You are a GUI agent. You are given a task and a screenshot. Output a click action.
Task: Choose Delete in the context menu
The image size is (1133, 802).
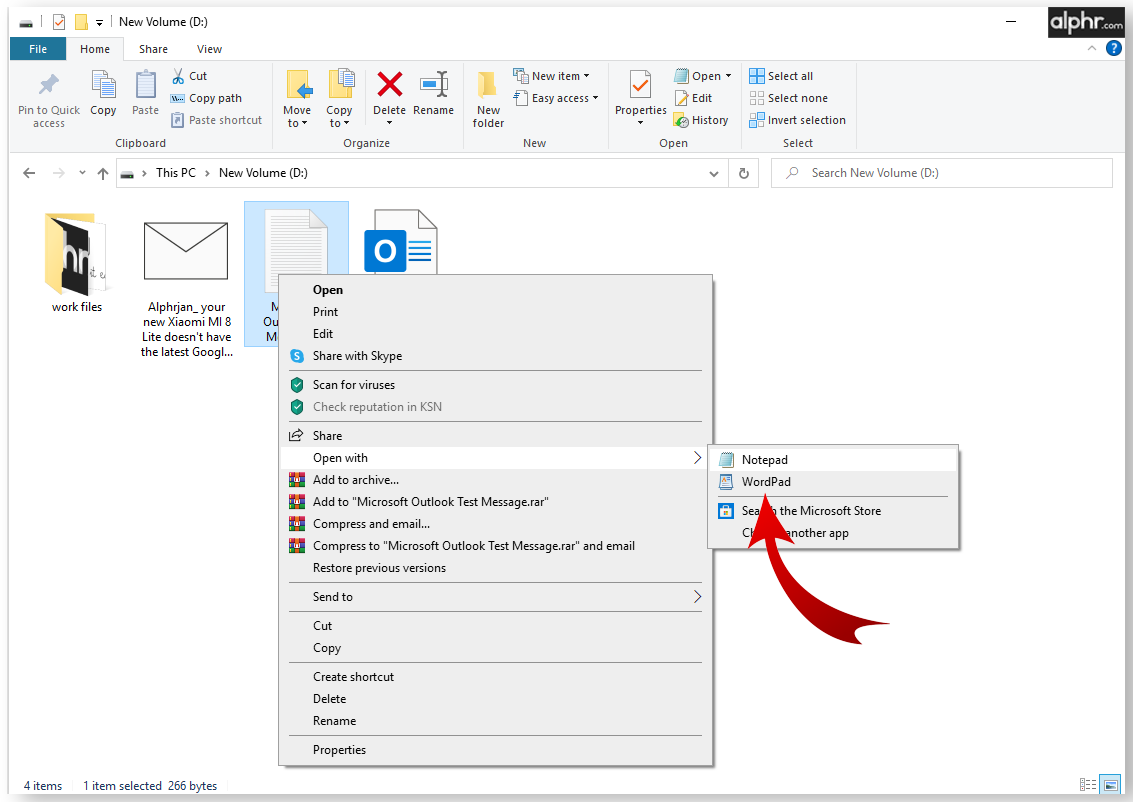click(495, 699)
